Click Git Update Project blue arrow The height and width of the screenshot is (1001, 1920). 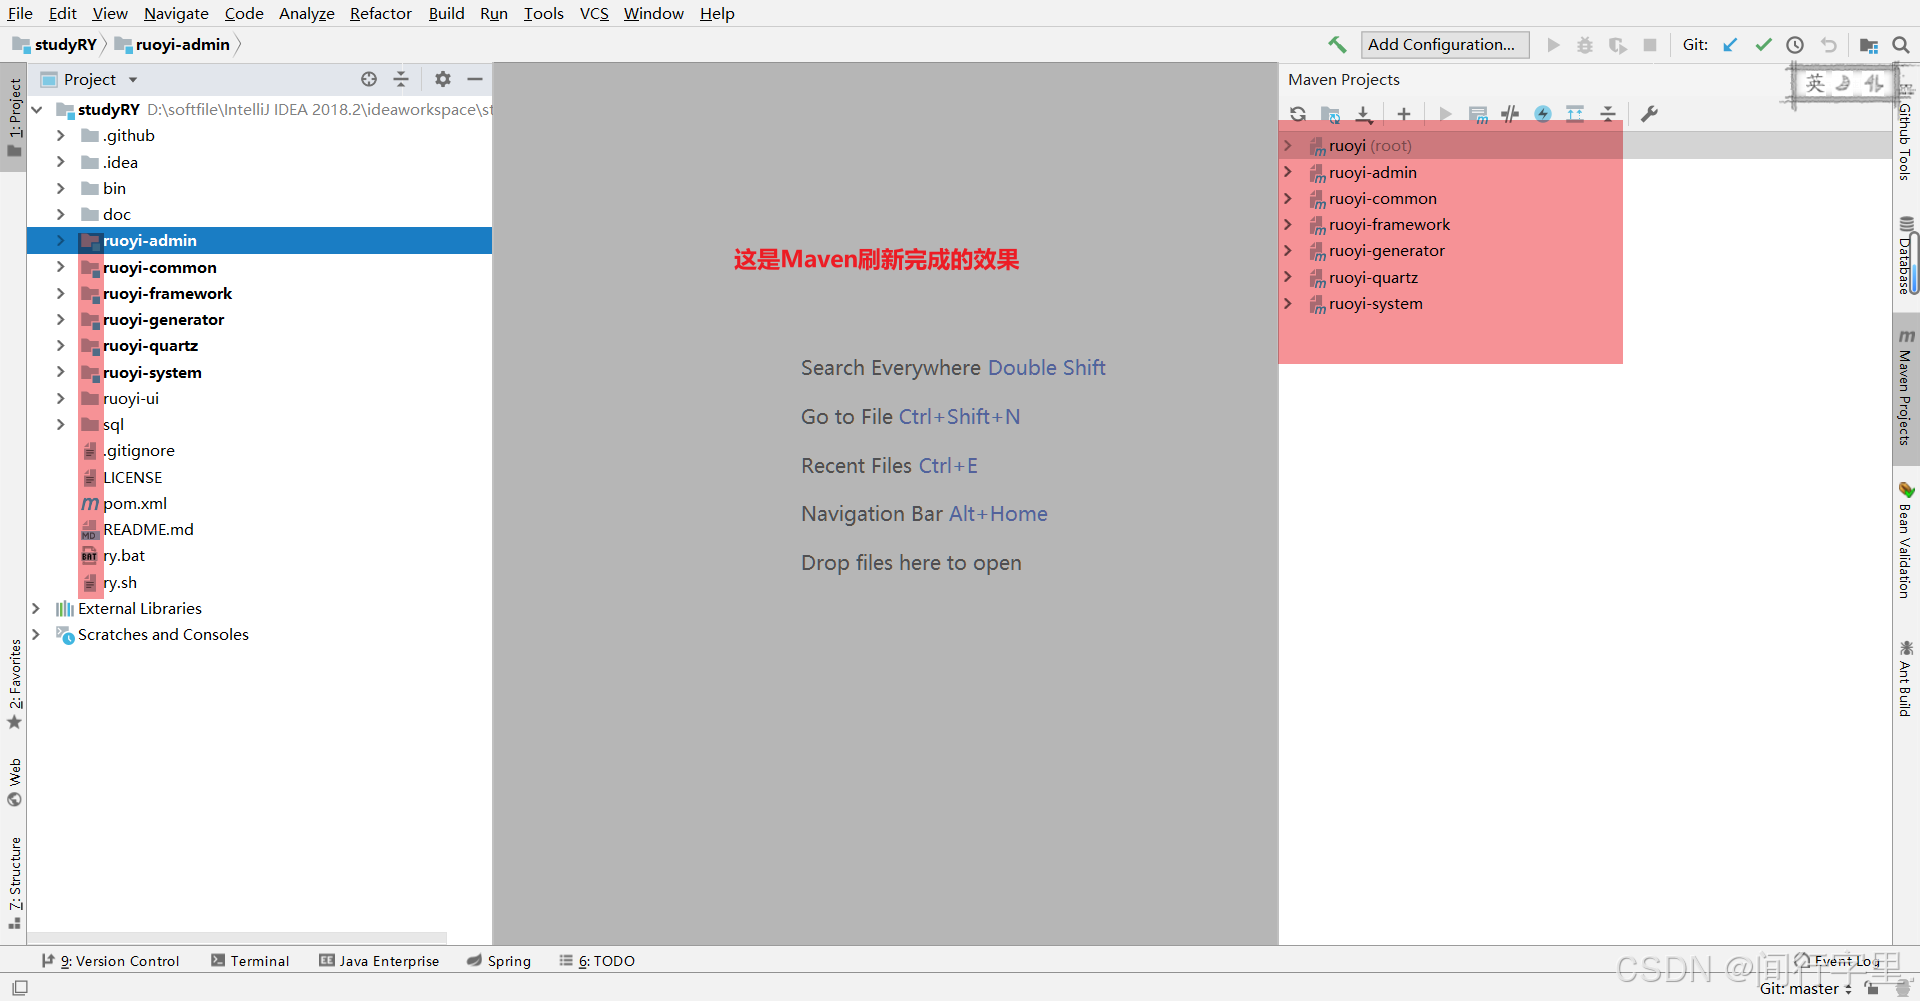(x=1730, y=45)
